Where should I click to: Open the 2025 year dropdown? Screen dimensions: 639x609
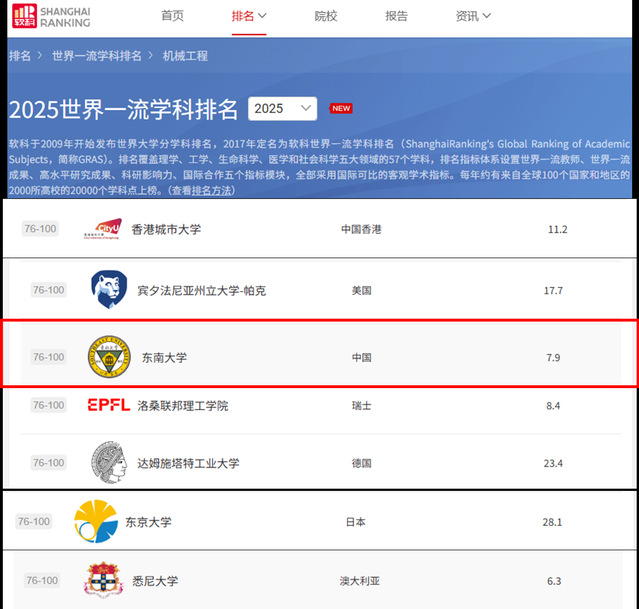[x=282, y=108]
